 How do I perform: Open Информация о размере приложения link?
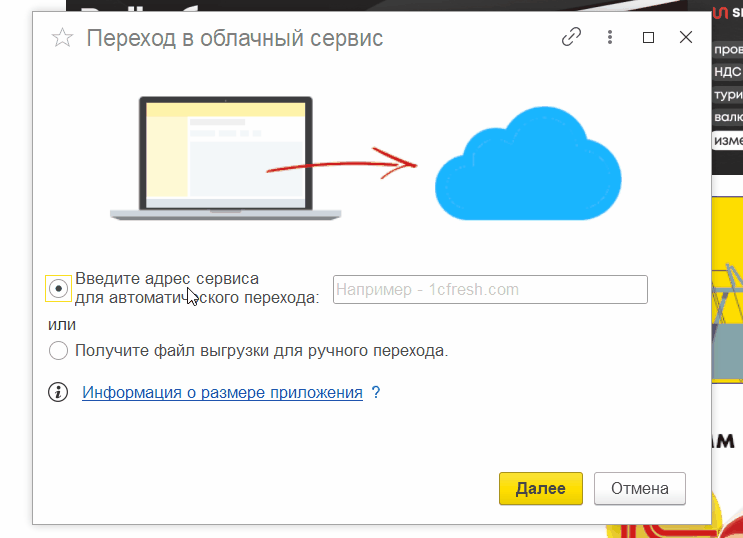[x=222, y=392]
